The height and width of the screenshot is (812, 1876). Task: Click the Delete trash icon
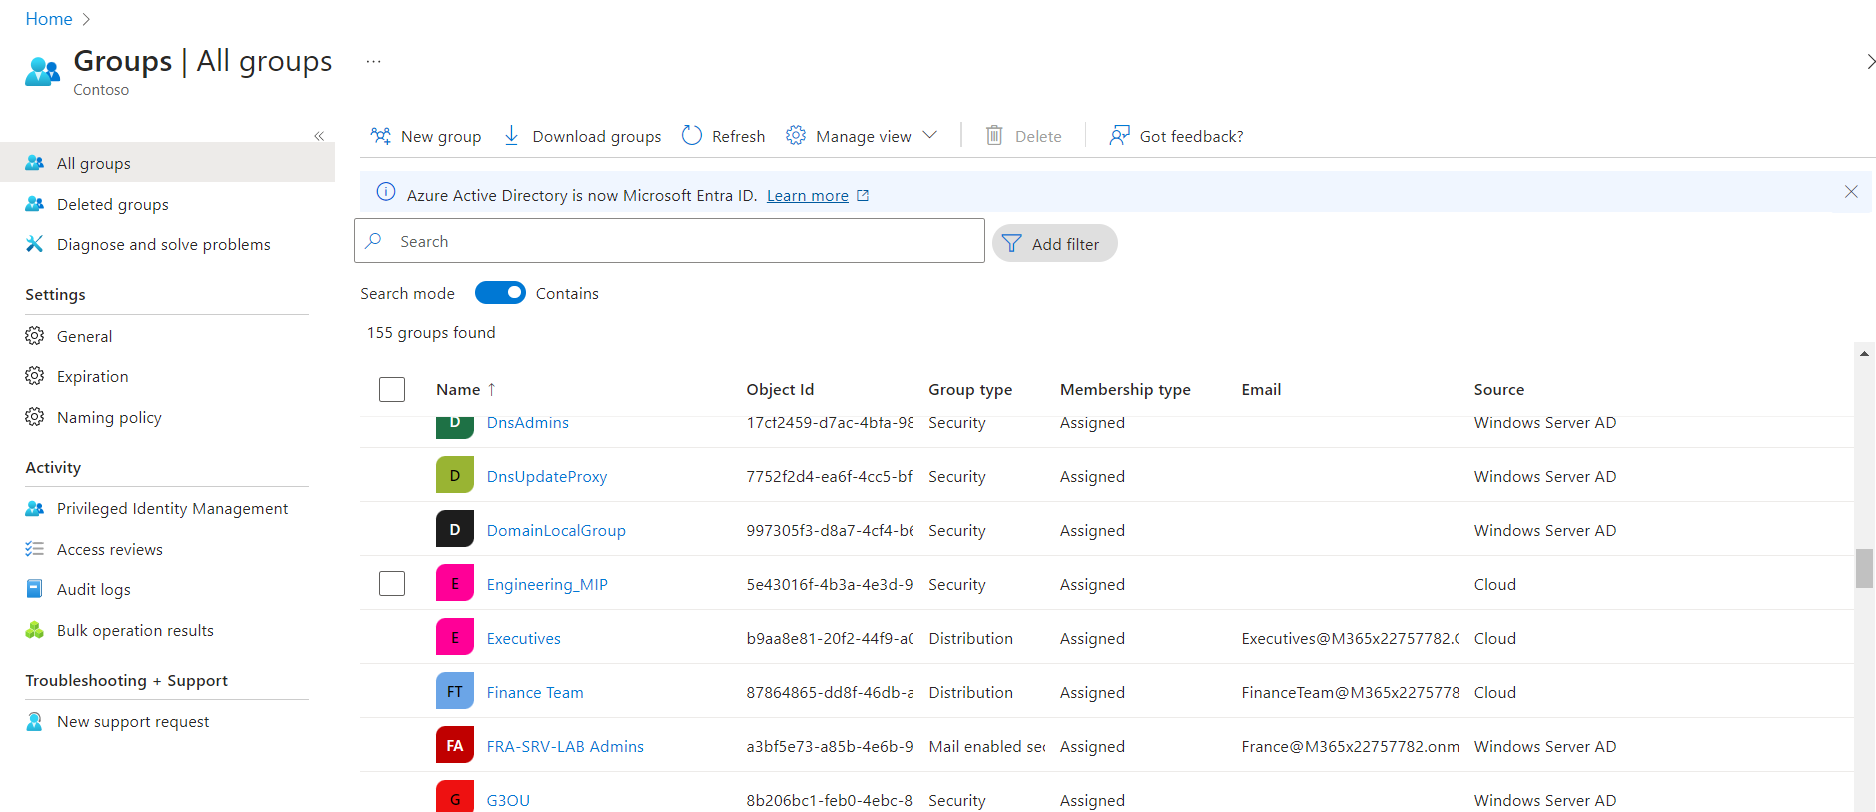pos(994,135)
